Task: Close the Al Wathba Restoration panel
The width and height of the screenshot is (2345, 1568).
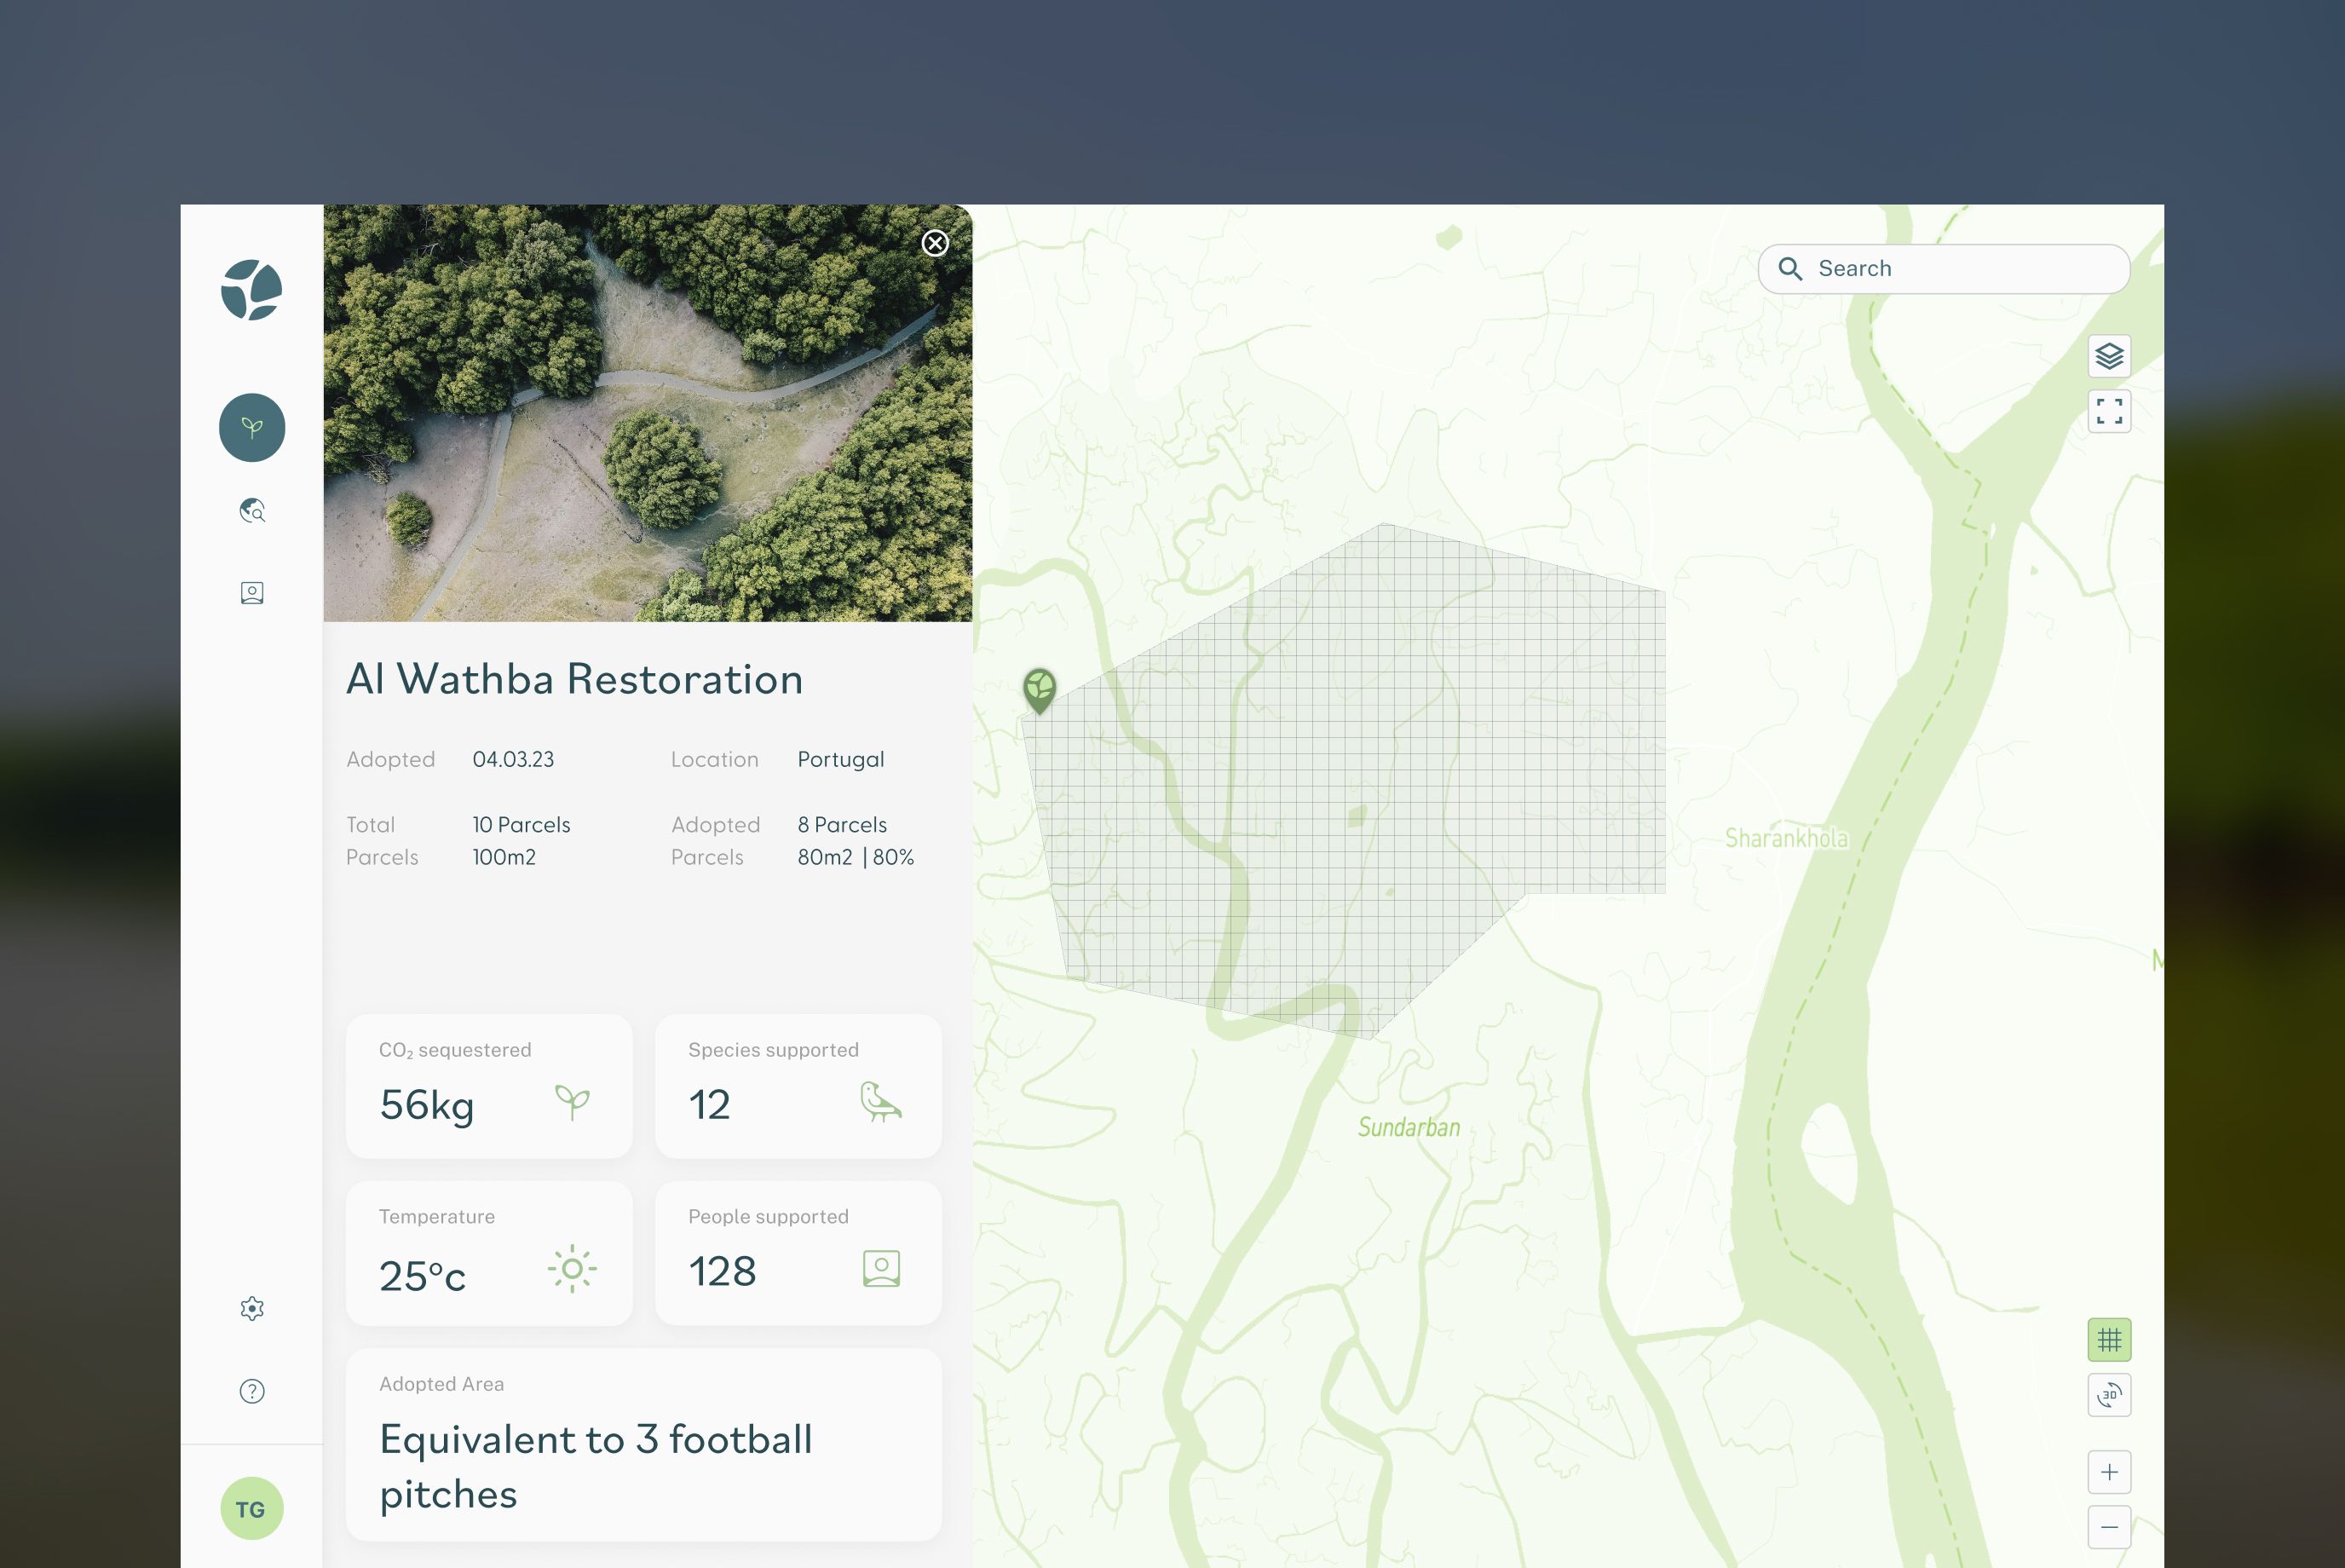Action: 934,243
